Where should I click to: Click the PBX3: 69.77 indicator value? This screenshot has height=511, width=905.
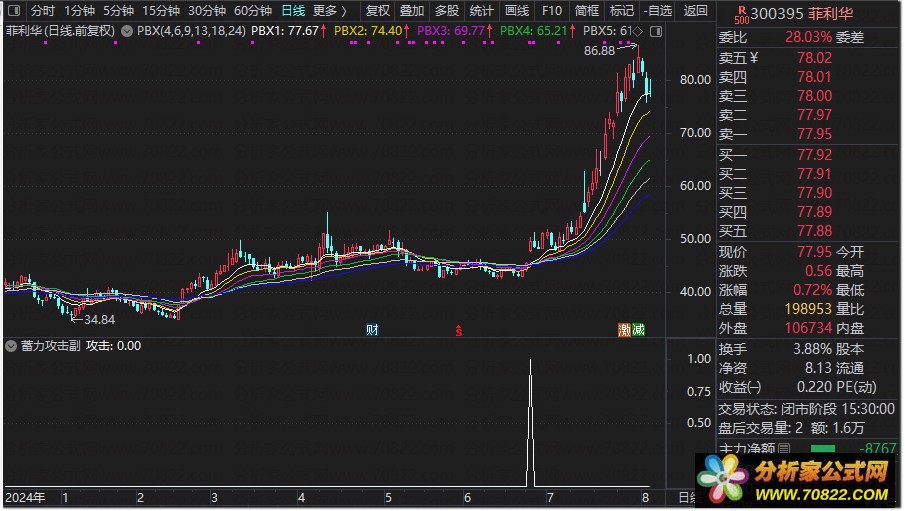451,31
